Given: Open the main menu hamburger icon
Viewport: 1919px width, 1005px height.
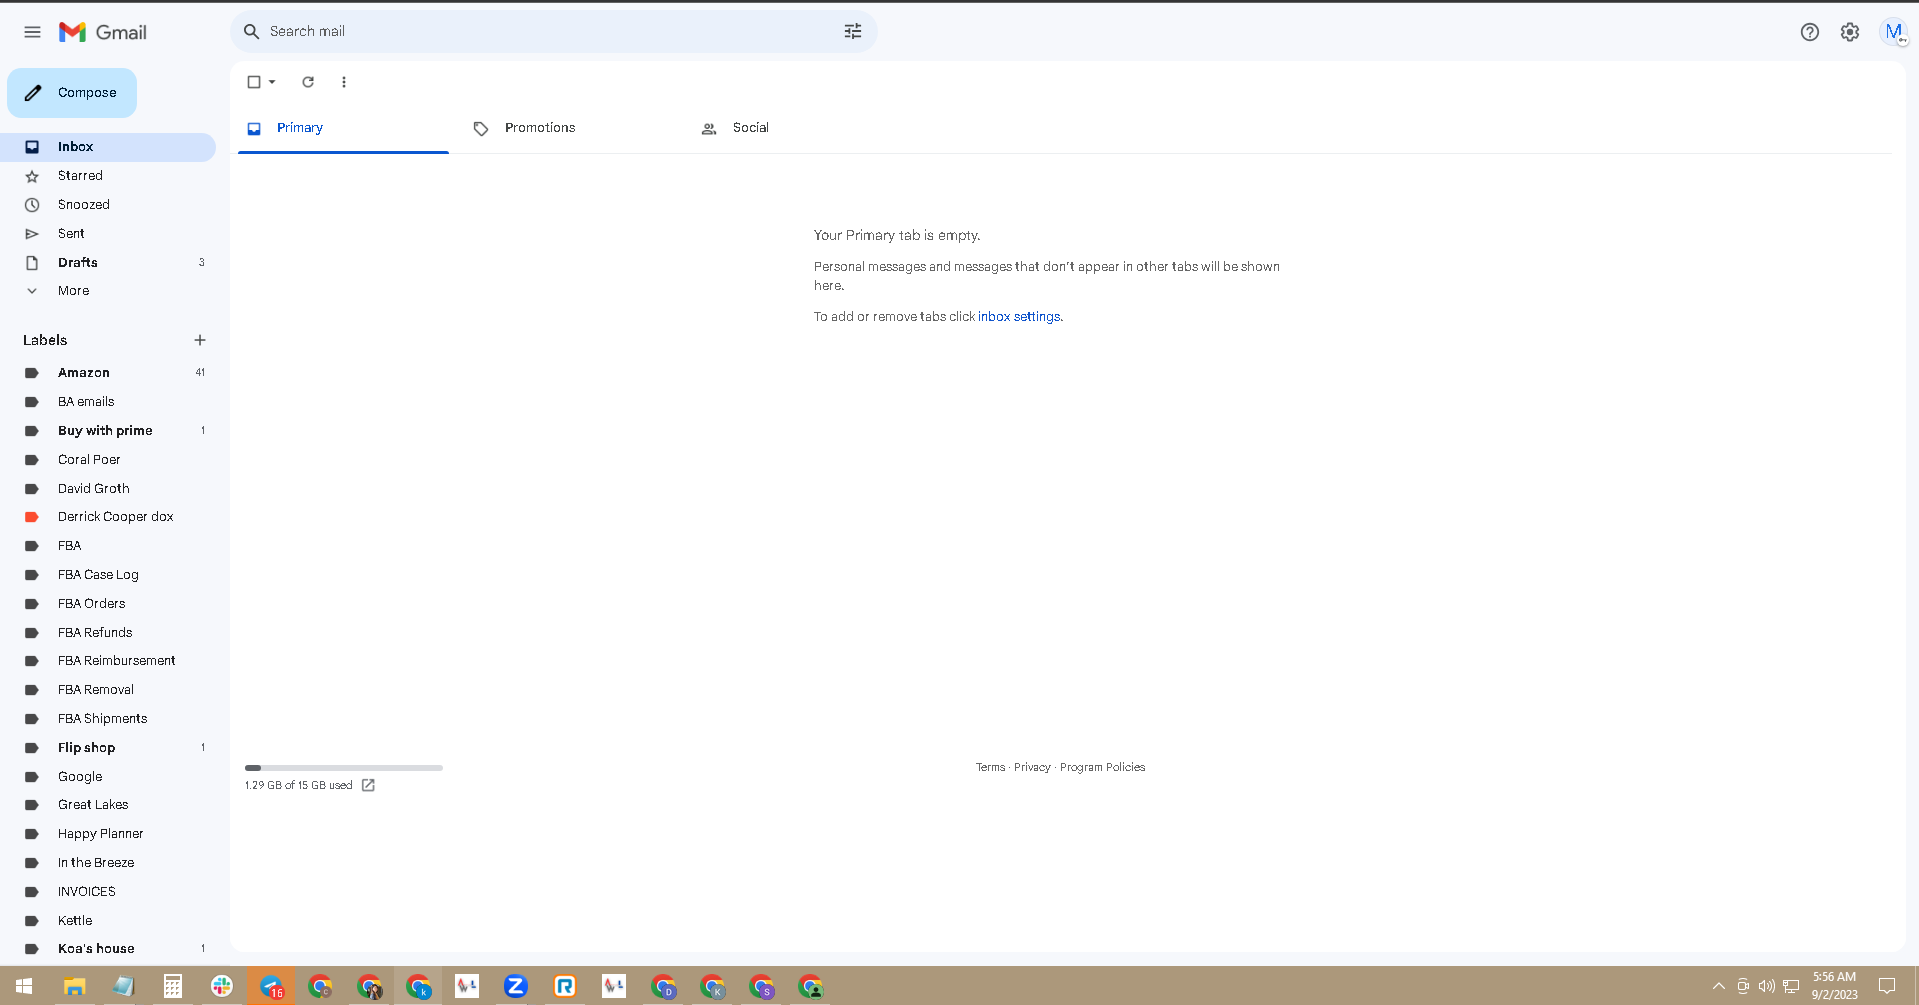Looking at the screenshot, I should coord(32,32).
